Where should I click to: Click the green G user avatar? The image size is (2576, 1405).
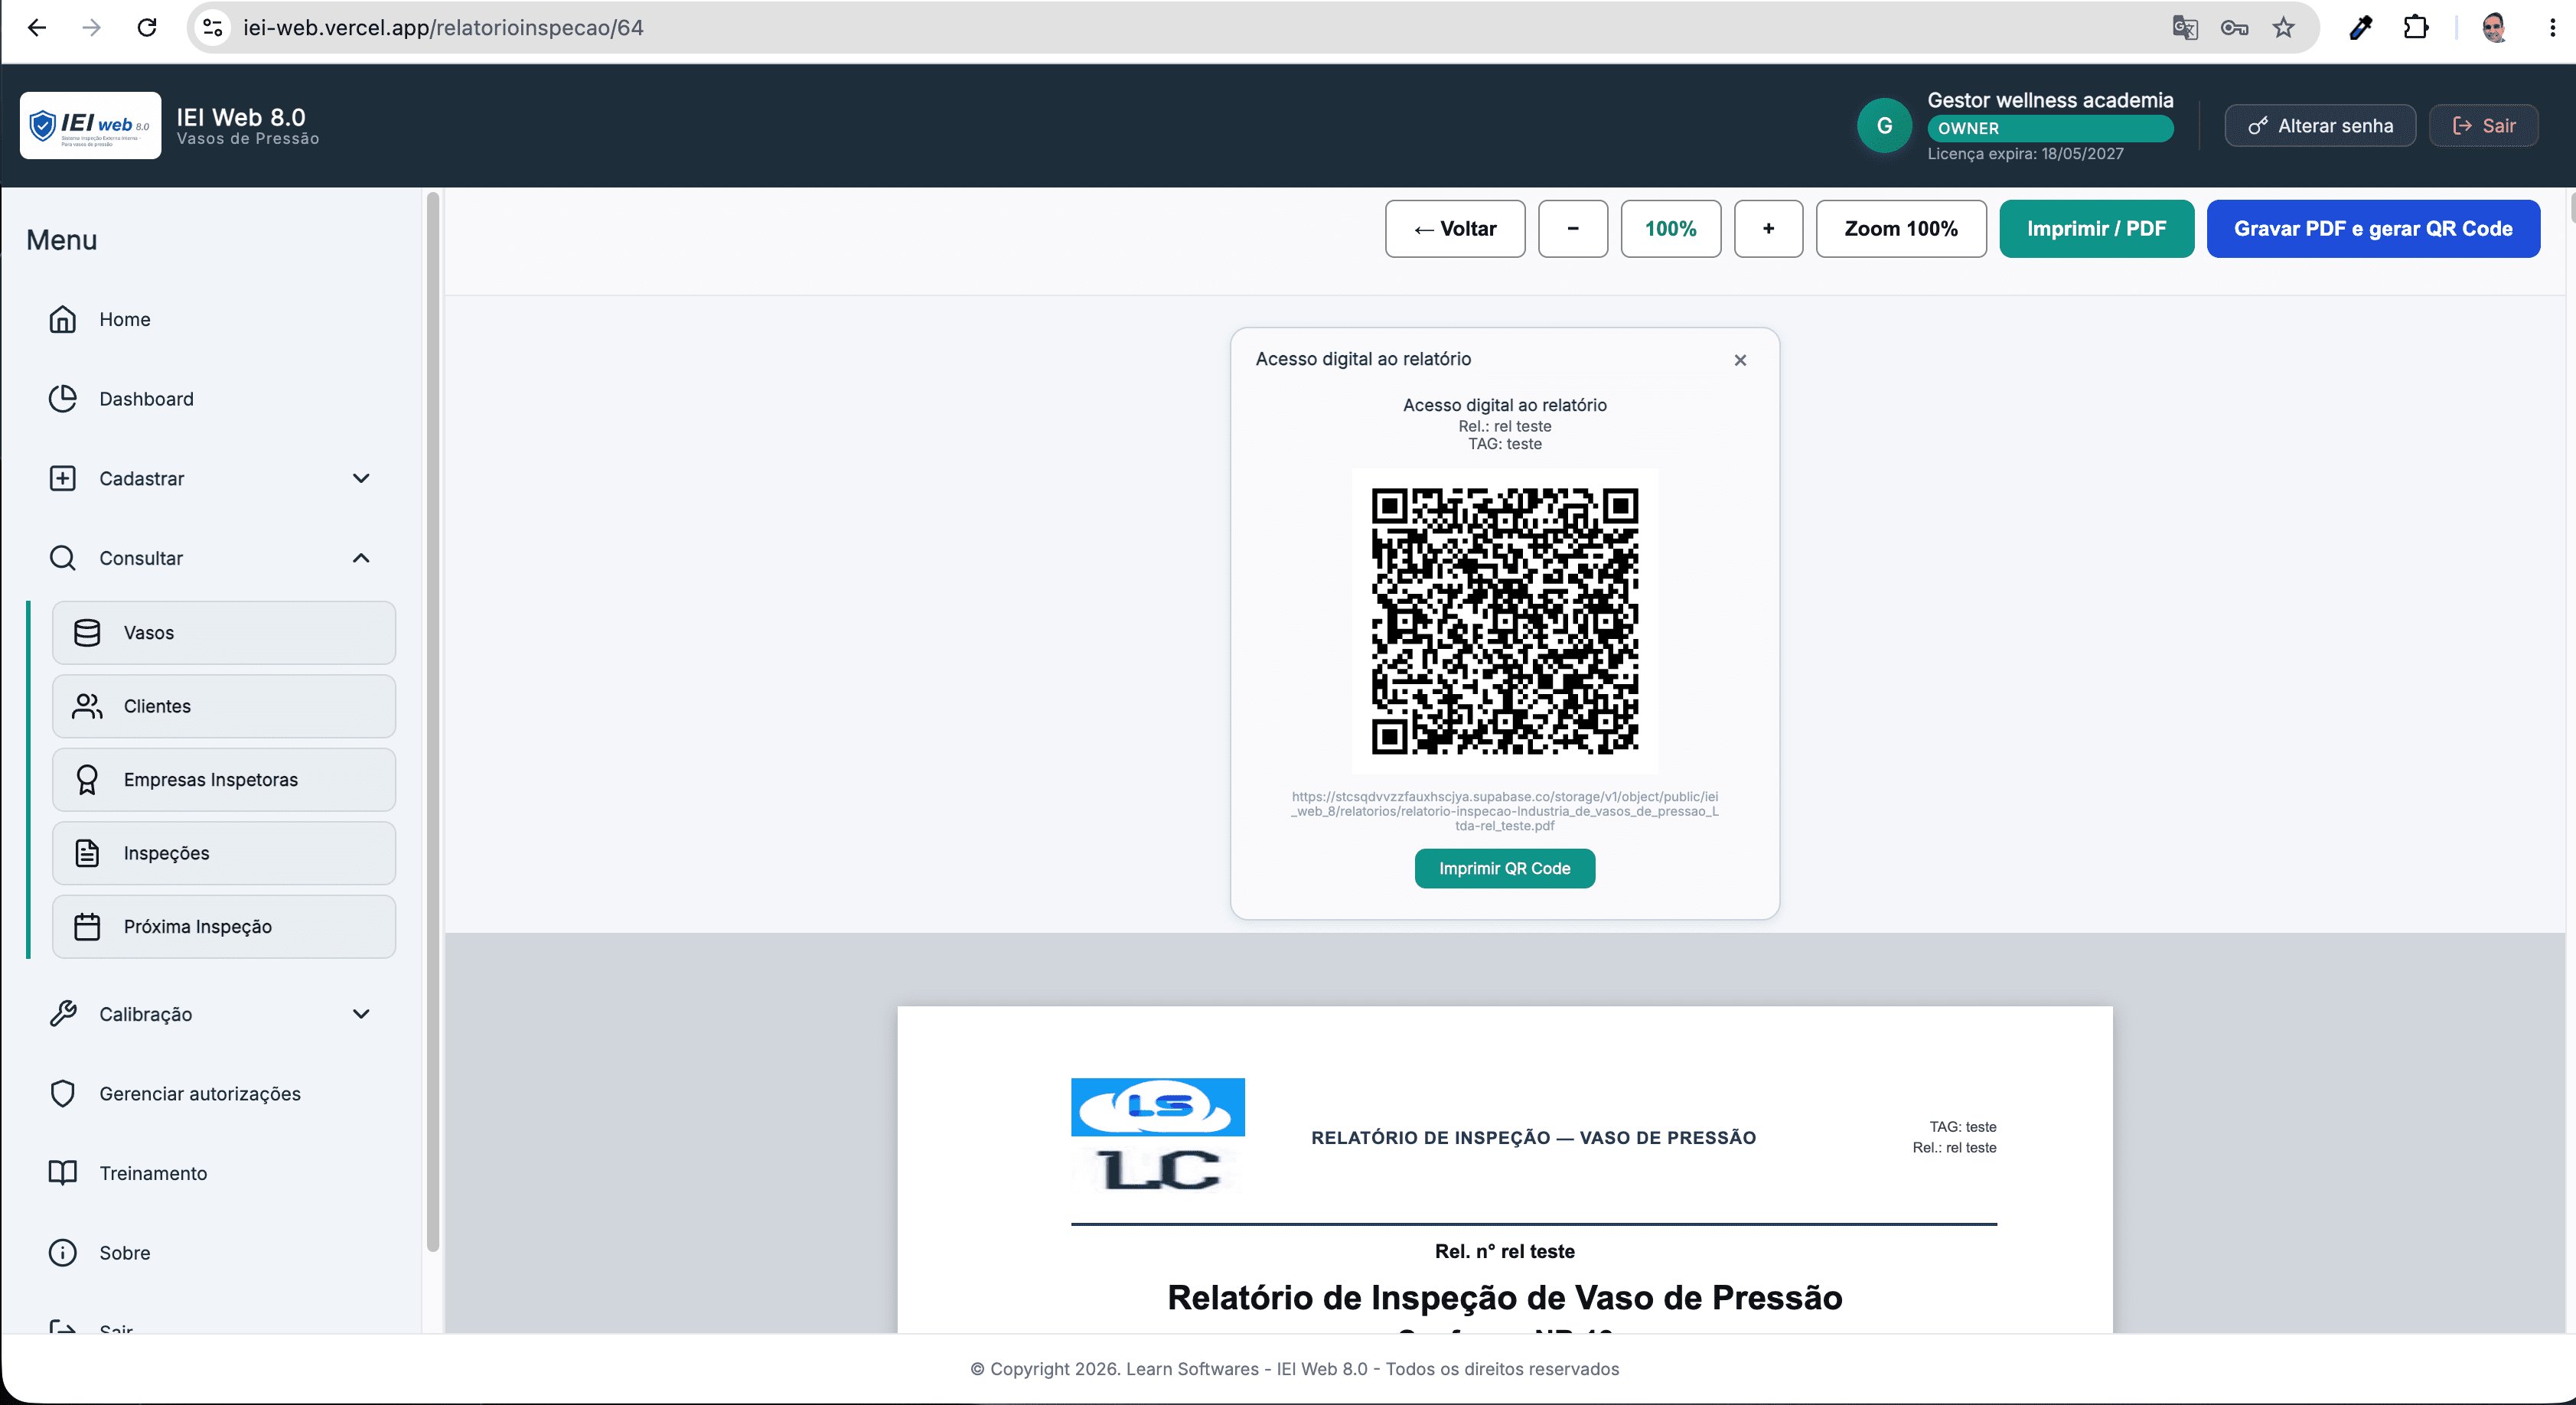click(1884, 126)
